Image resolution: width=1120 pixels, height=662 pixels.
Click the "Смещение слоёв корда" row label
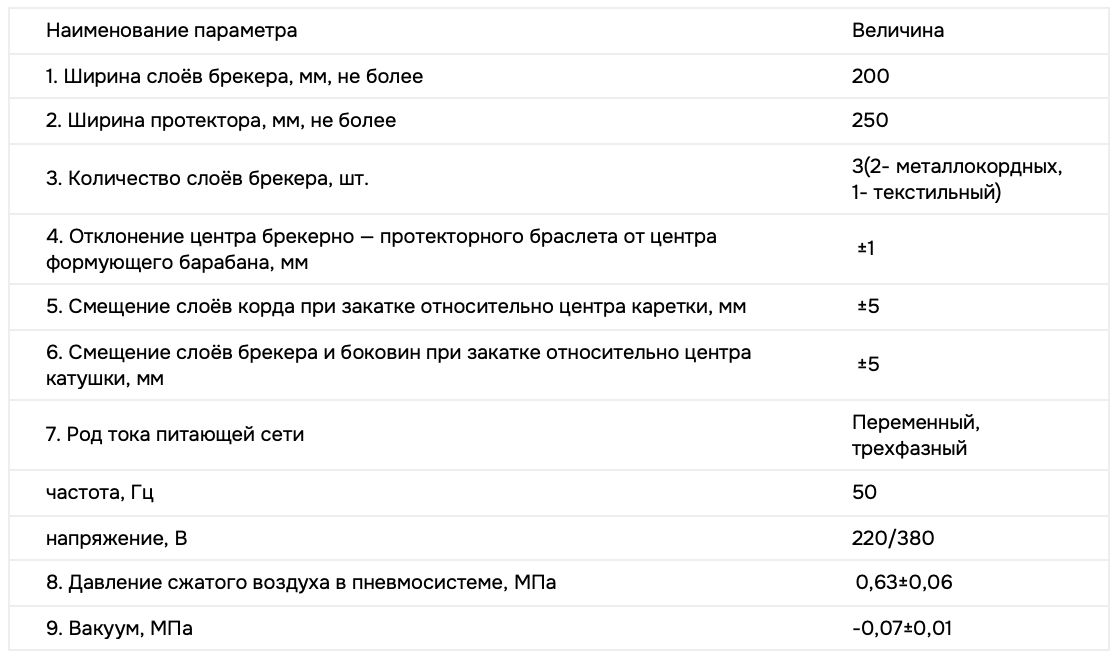click(396, 306)
